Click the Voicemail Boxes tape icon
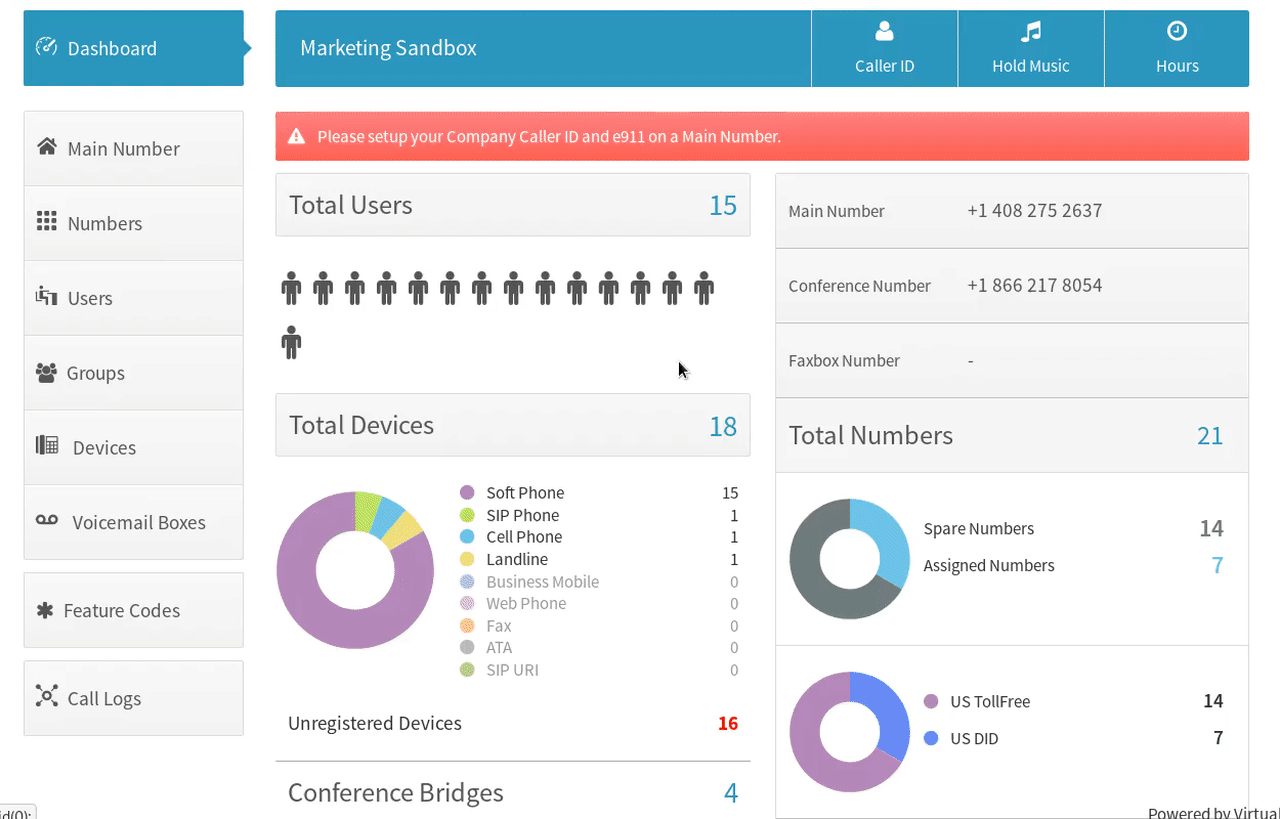This screenshot has height=819, width=1280. [x=48, y=521]
